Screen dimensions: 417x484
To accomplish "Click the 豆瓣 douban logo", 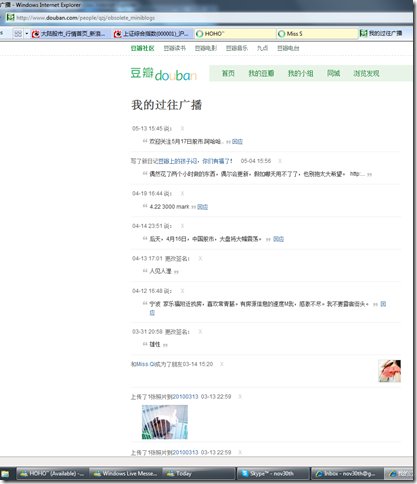I will (164, 74).
